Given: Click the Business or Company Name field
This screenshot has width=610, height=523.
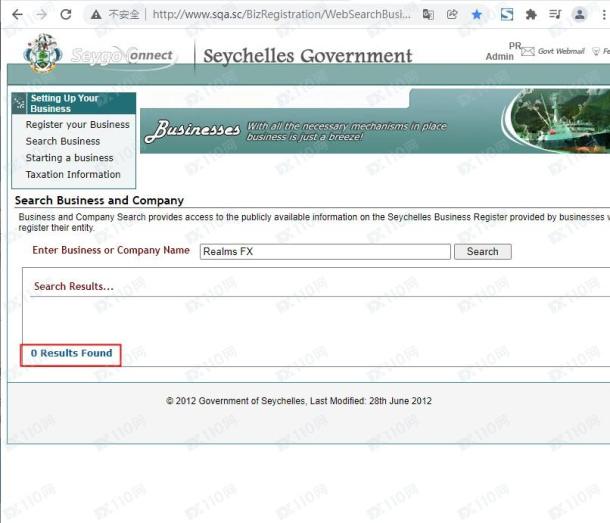Looking at the screenshot, I should click(x=325, y=252).
